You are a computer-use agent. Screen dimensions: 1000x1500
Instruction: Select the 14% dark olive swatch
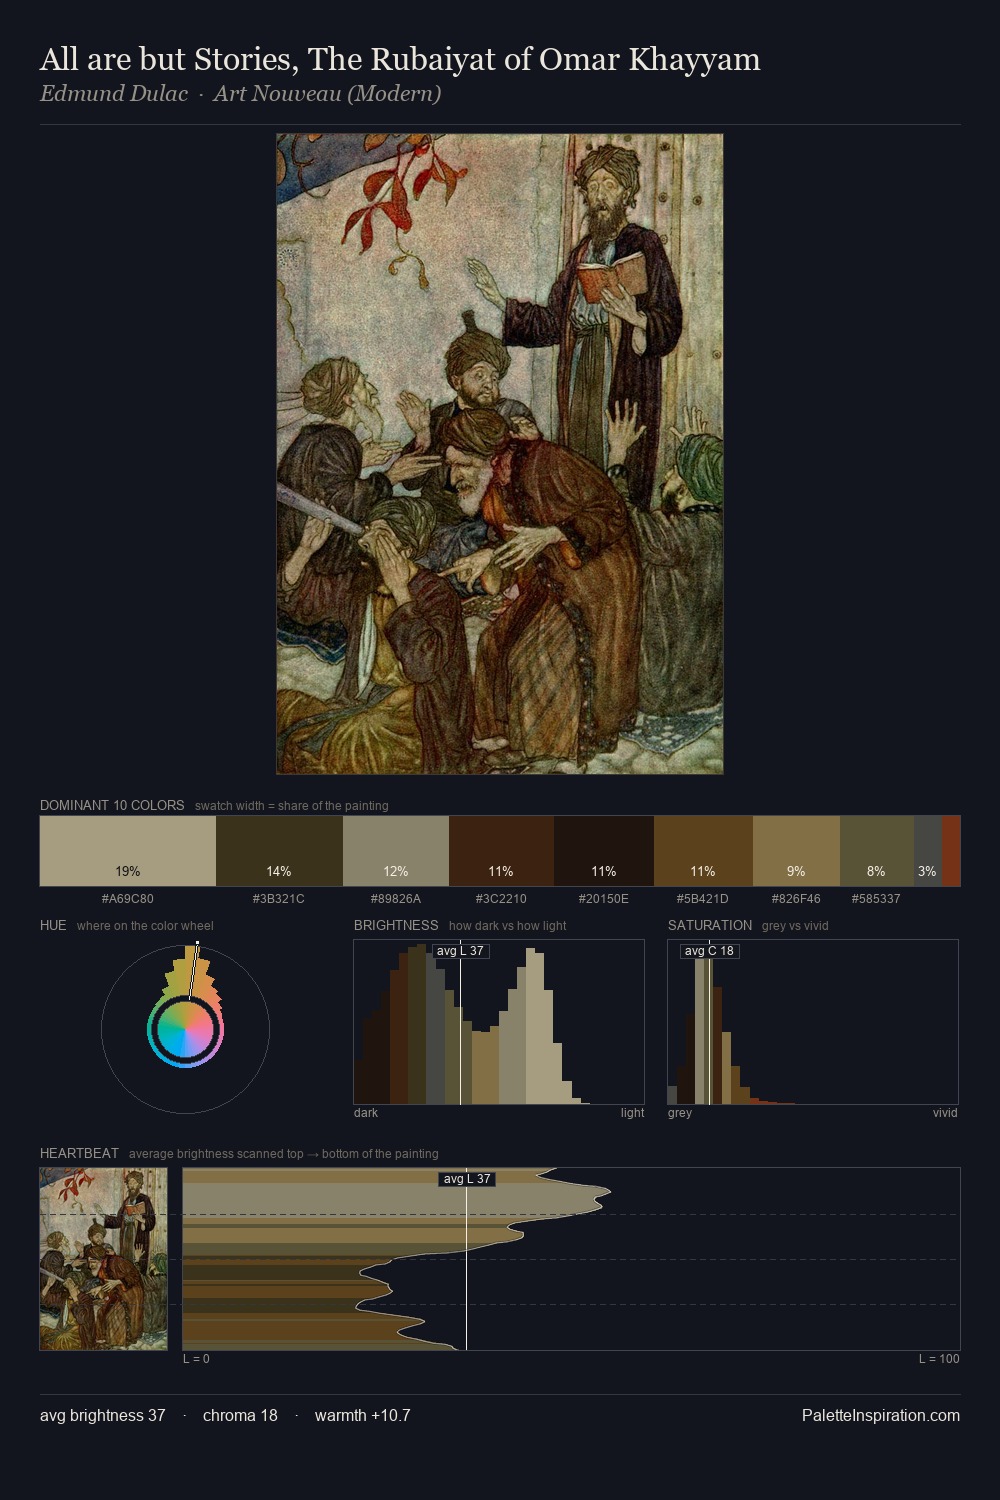tap(279, 851)
